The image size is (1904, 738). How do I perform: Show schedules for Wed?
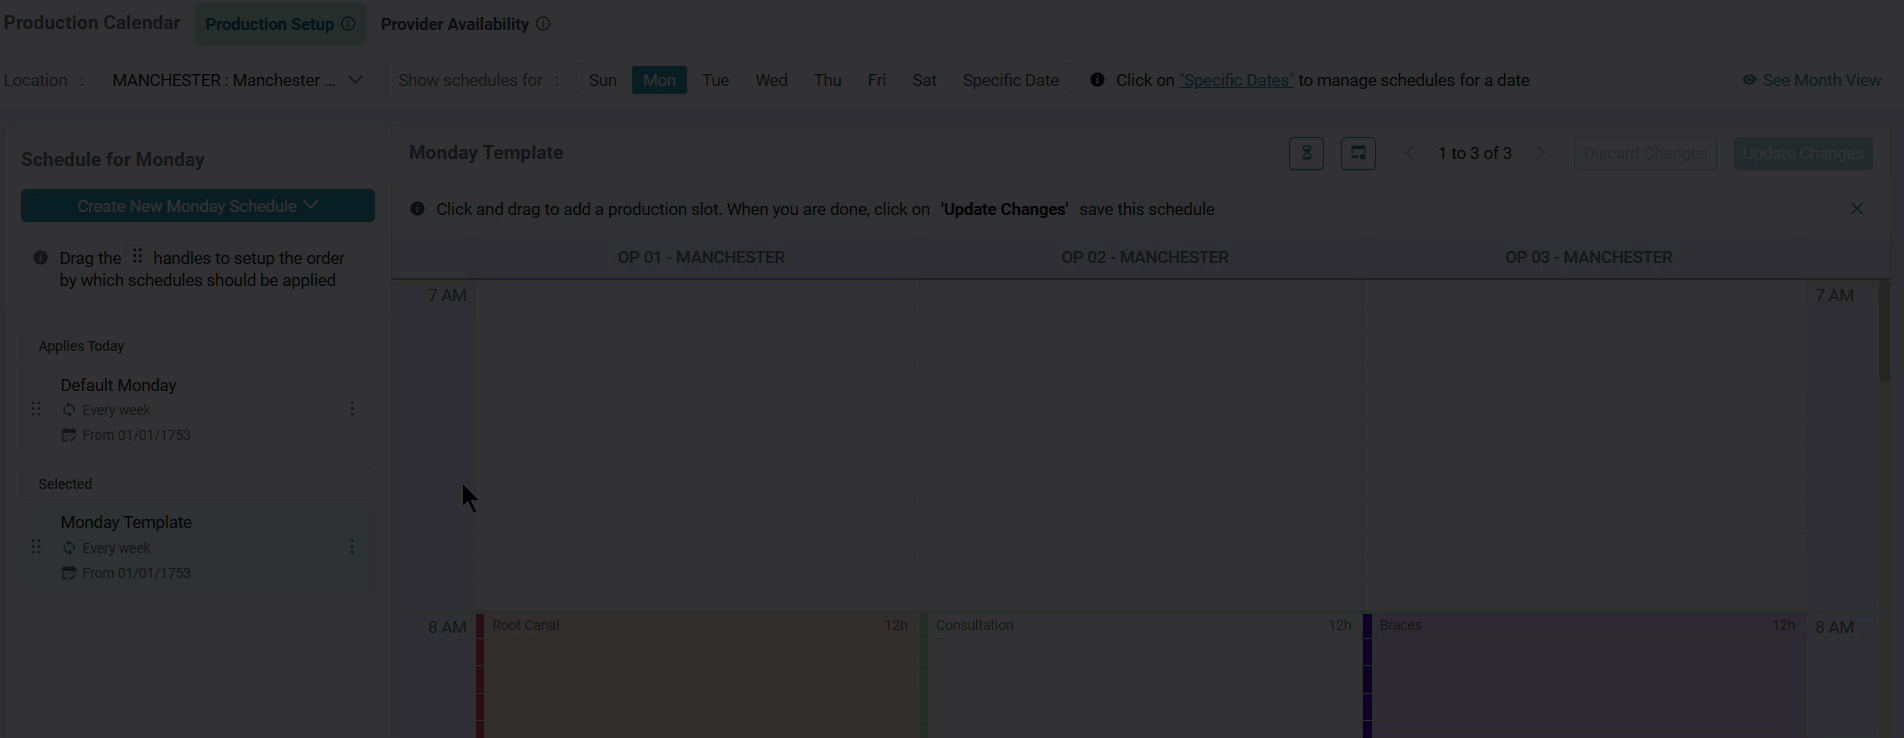[771, 80]
